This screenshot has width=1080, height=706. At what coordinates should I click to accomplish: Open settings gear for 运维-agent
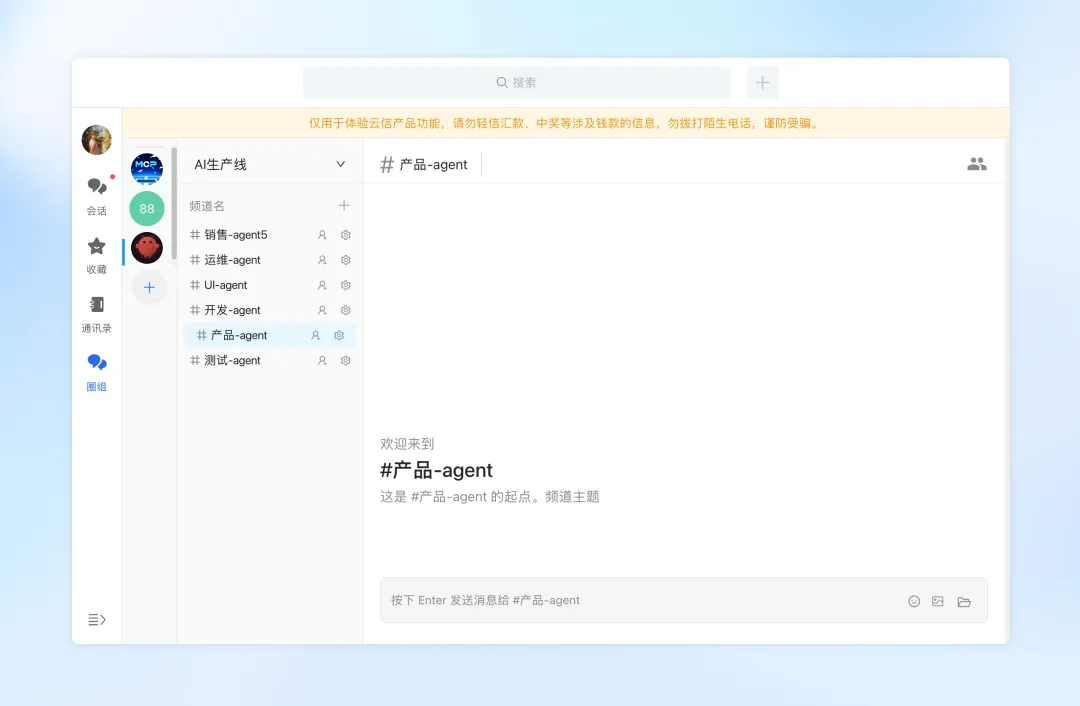[x=346, y=260]
